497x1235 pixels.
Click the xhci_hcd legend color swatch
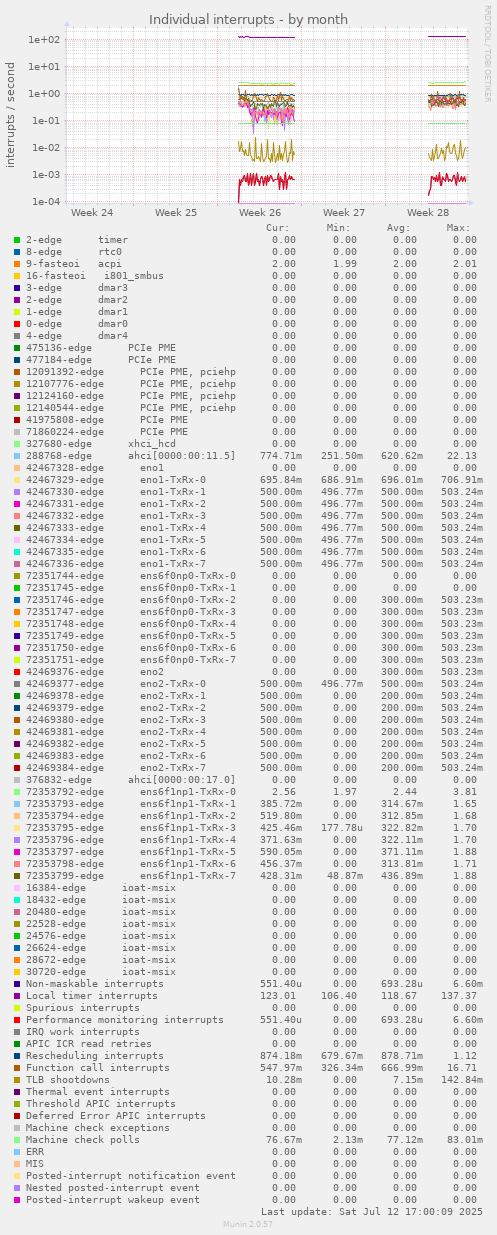click(x=17, y=444)
